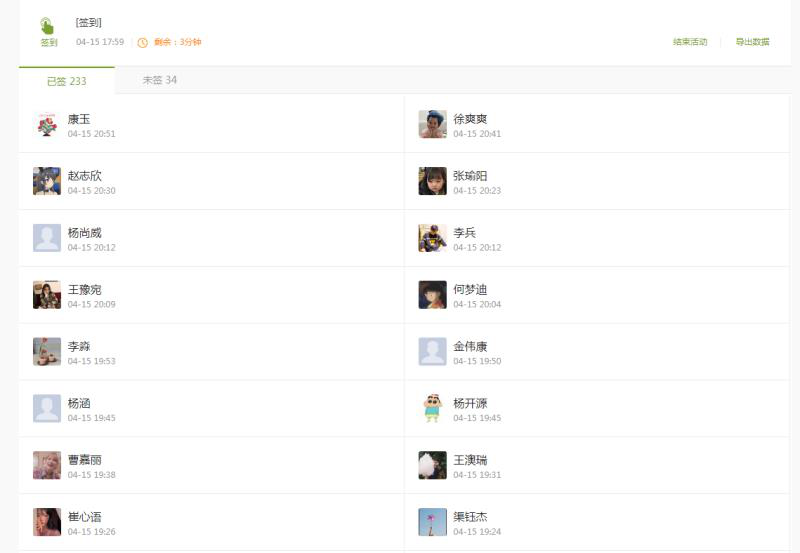Screen dimensions: 800x553
Task: Select 王澳瑞's avatar thumbnail
Action: click(x=432, y=465)
